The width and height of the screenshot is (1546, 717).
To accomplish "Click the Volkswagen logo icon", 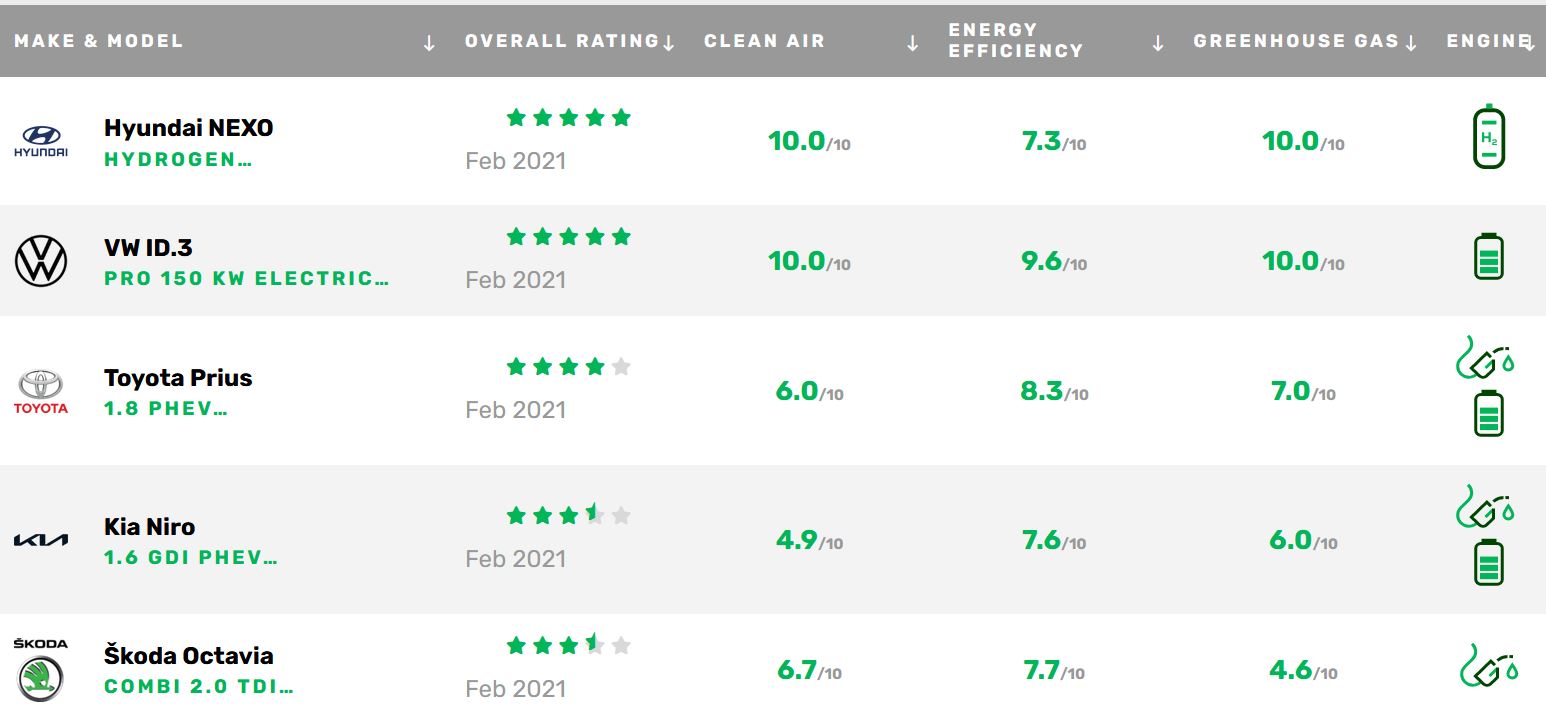I will point(41,262).
